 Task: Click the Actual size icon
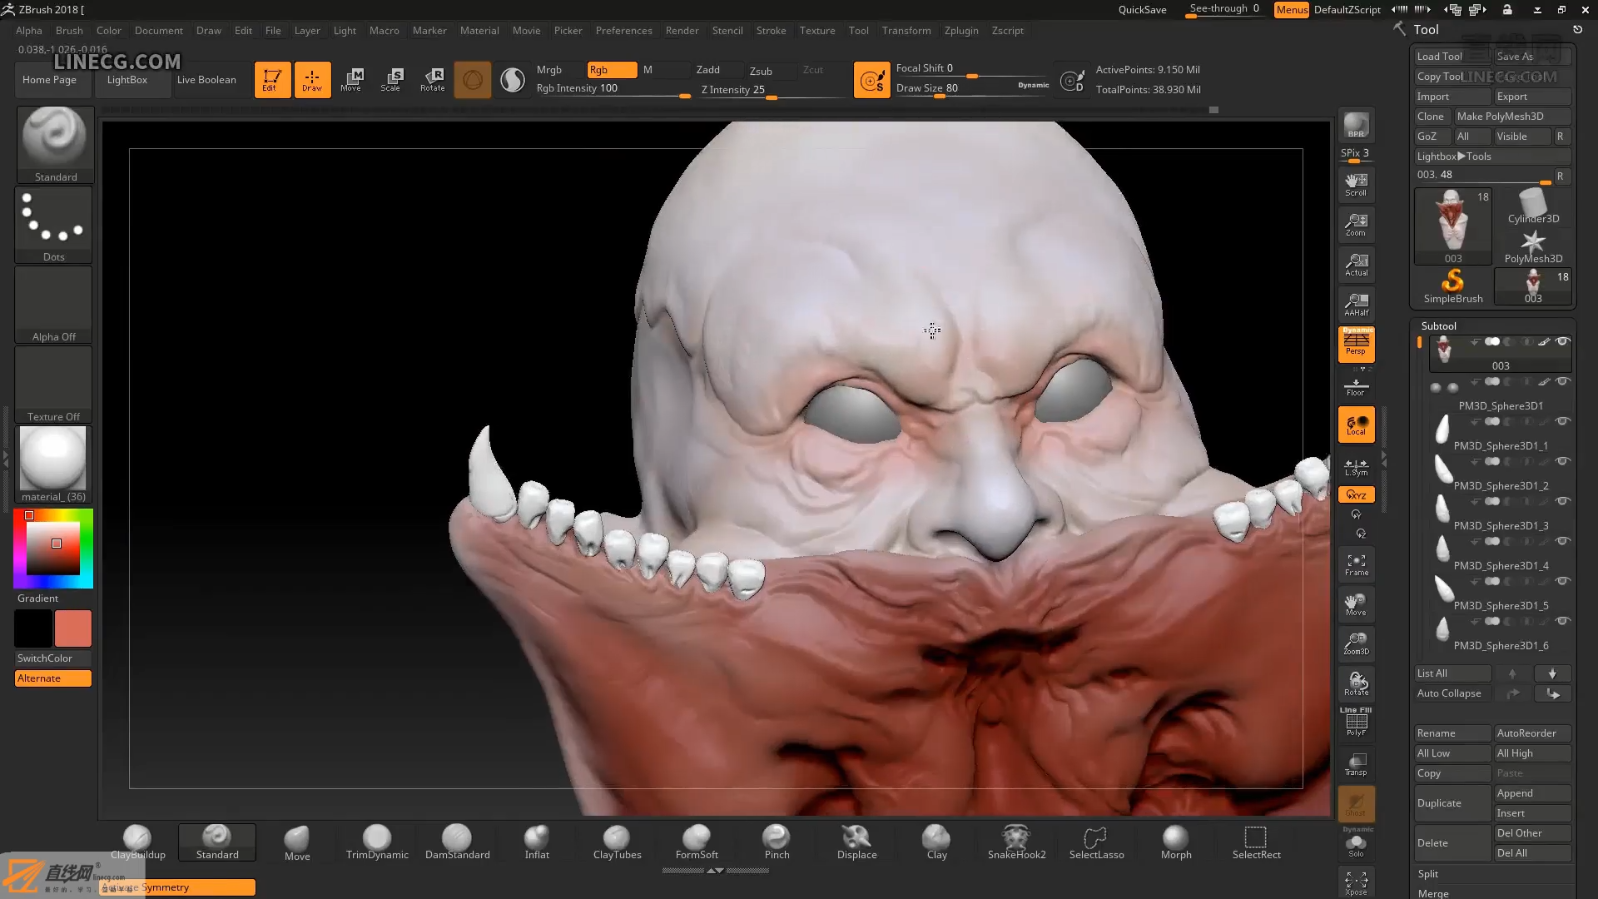click(x=1356, y=264)
